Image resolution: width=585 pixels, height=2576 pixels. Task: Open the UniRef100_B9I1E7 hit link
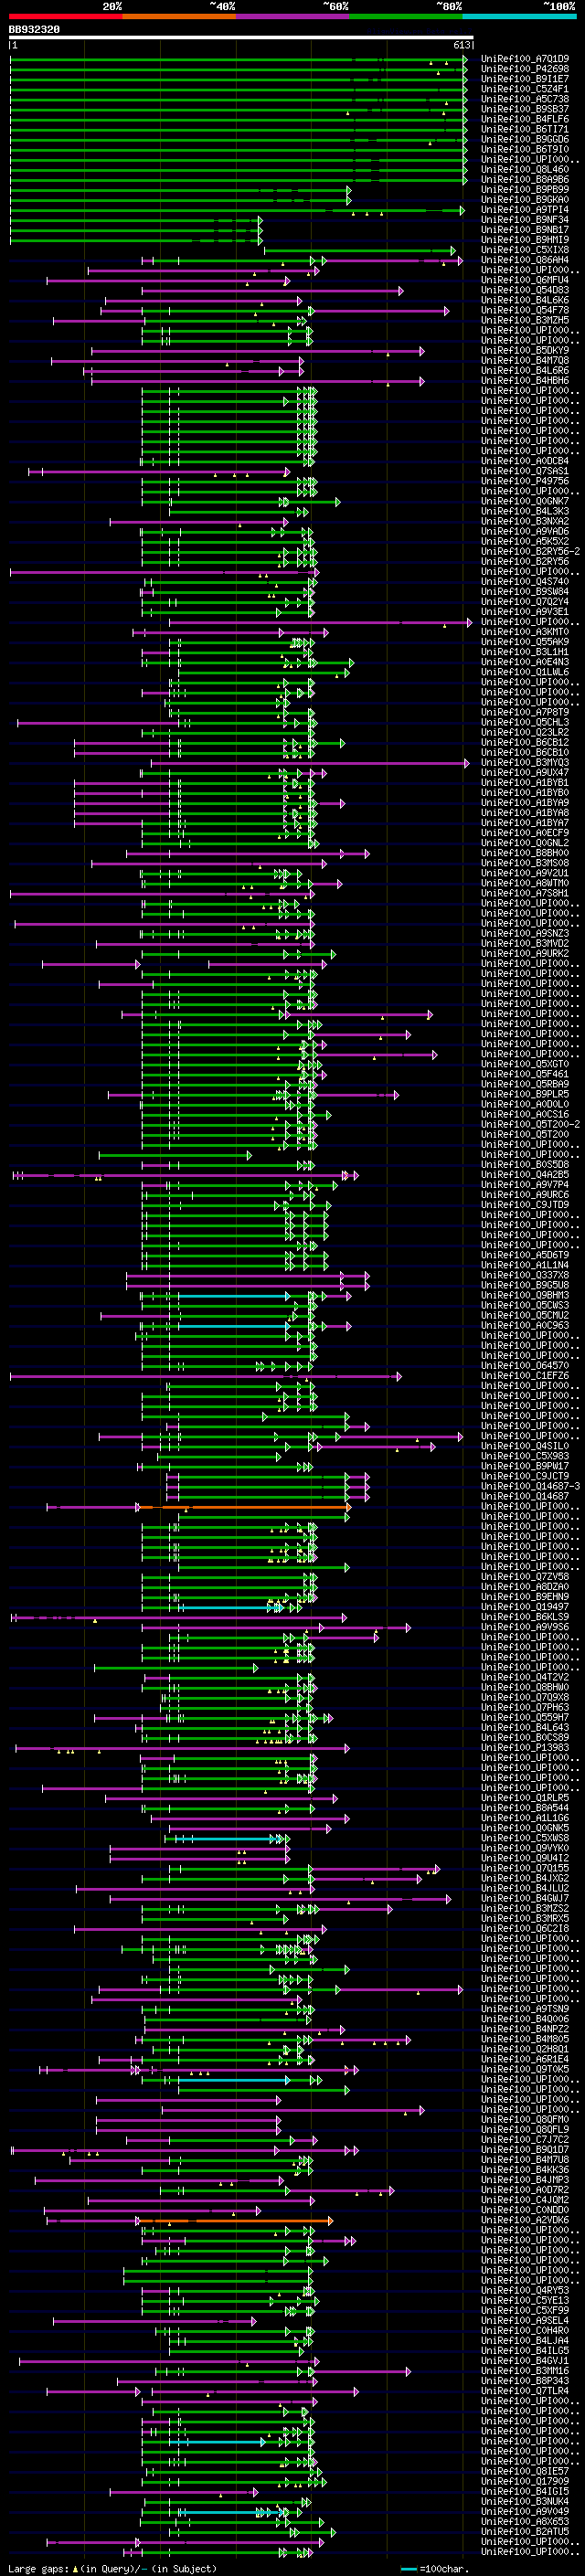tap(525, 79)
